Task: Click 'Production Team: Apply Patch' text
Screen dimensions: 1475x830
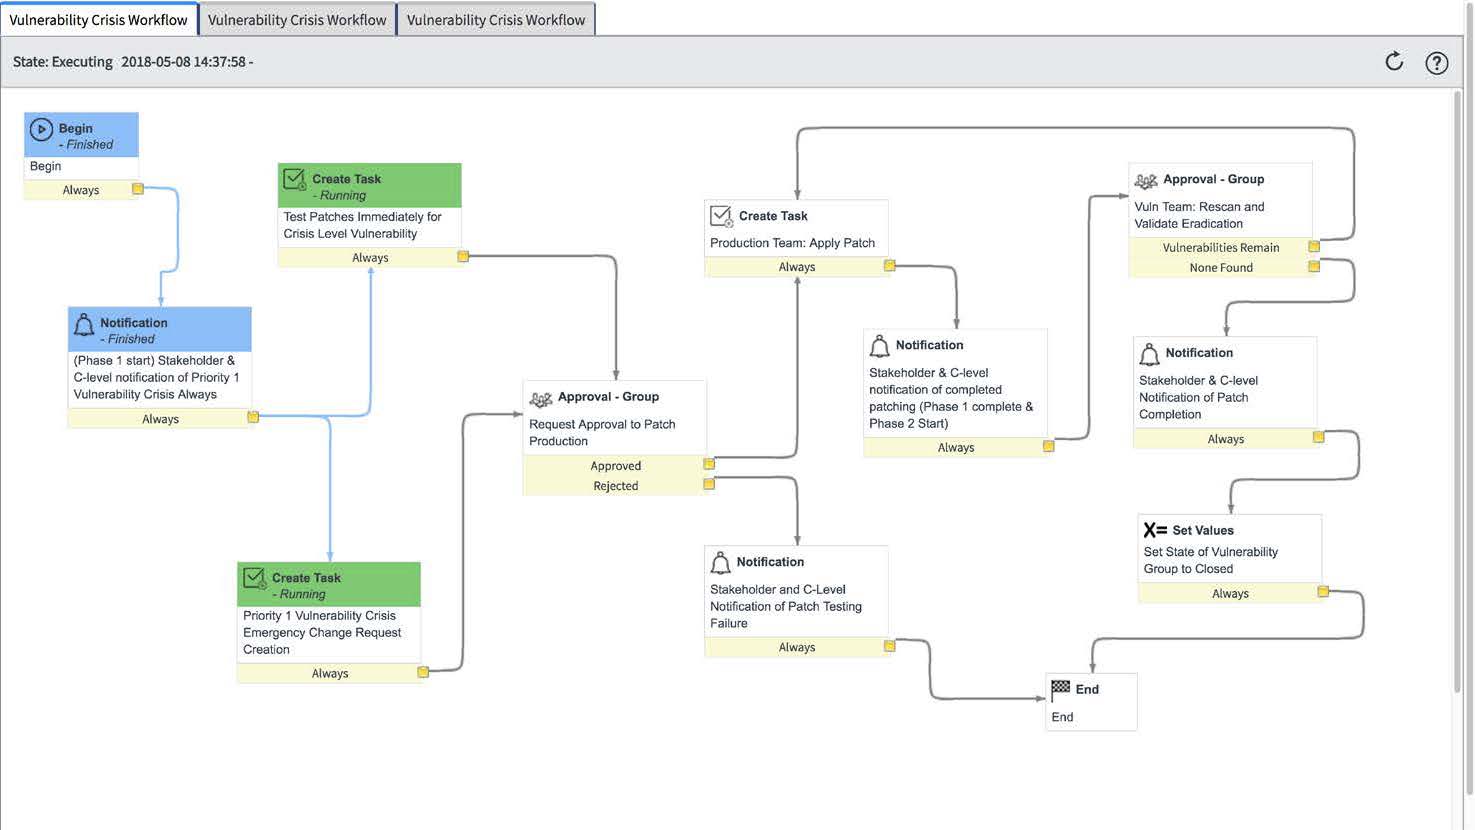Action: 792,243
